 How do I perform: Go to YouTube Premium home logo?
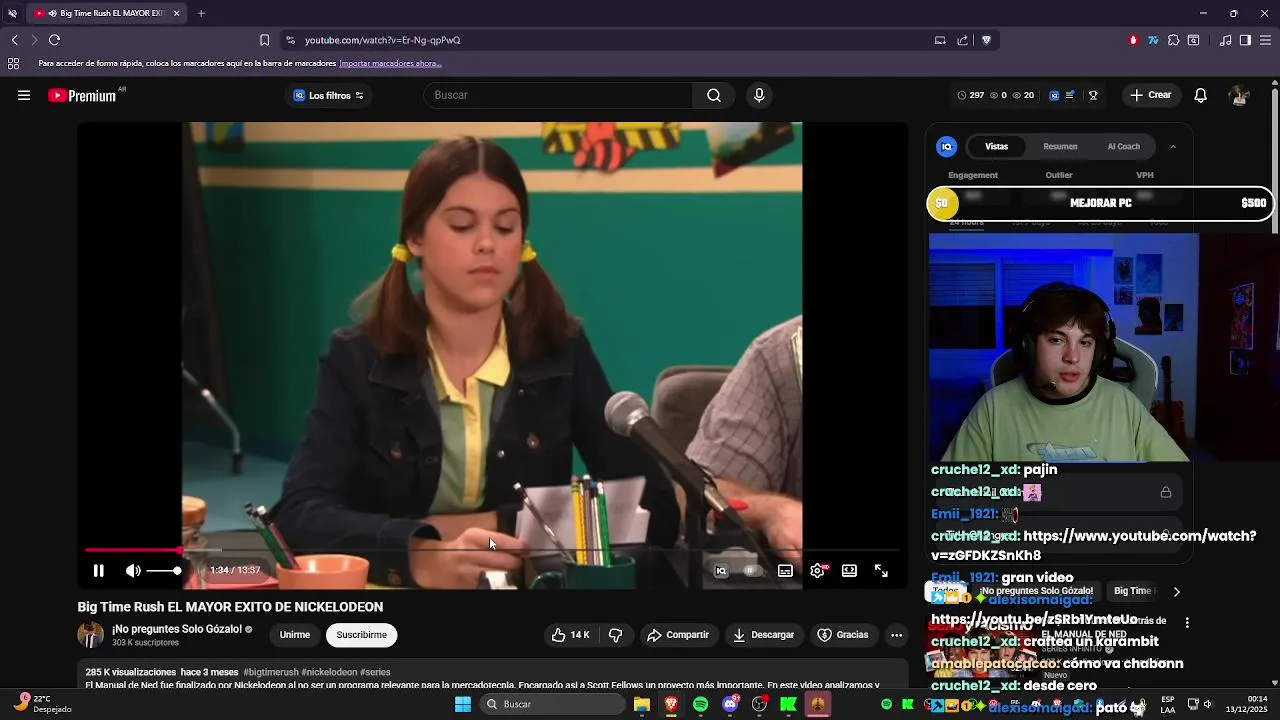tap(84, 96)
